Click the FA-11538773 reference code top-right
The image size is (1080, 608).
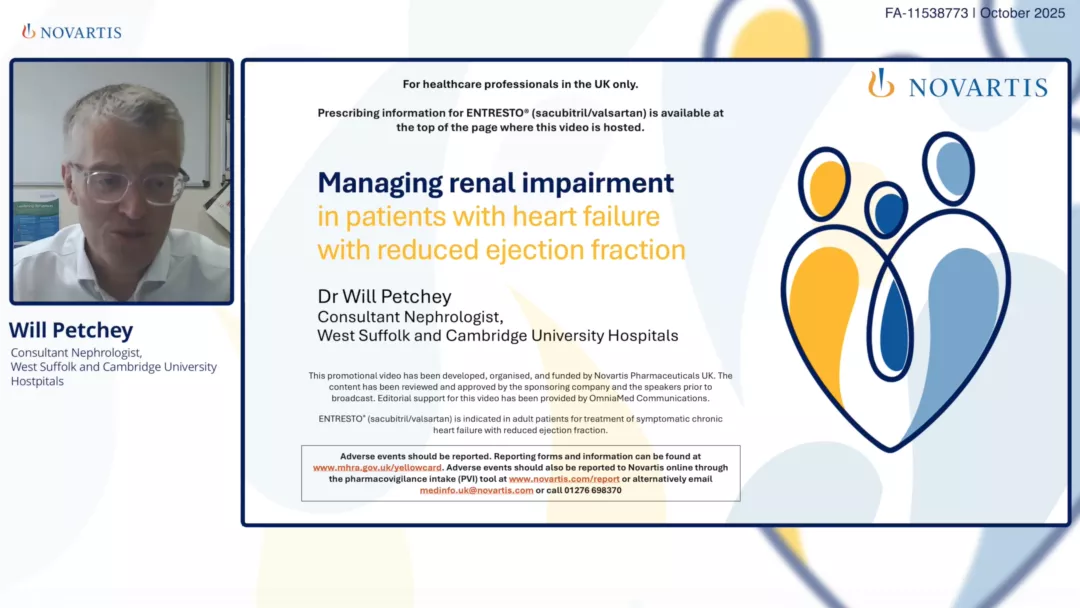[x=928, y=13]
